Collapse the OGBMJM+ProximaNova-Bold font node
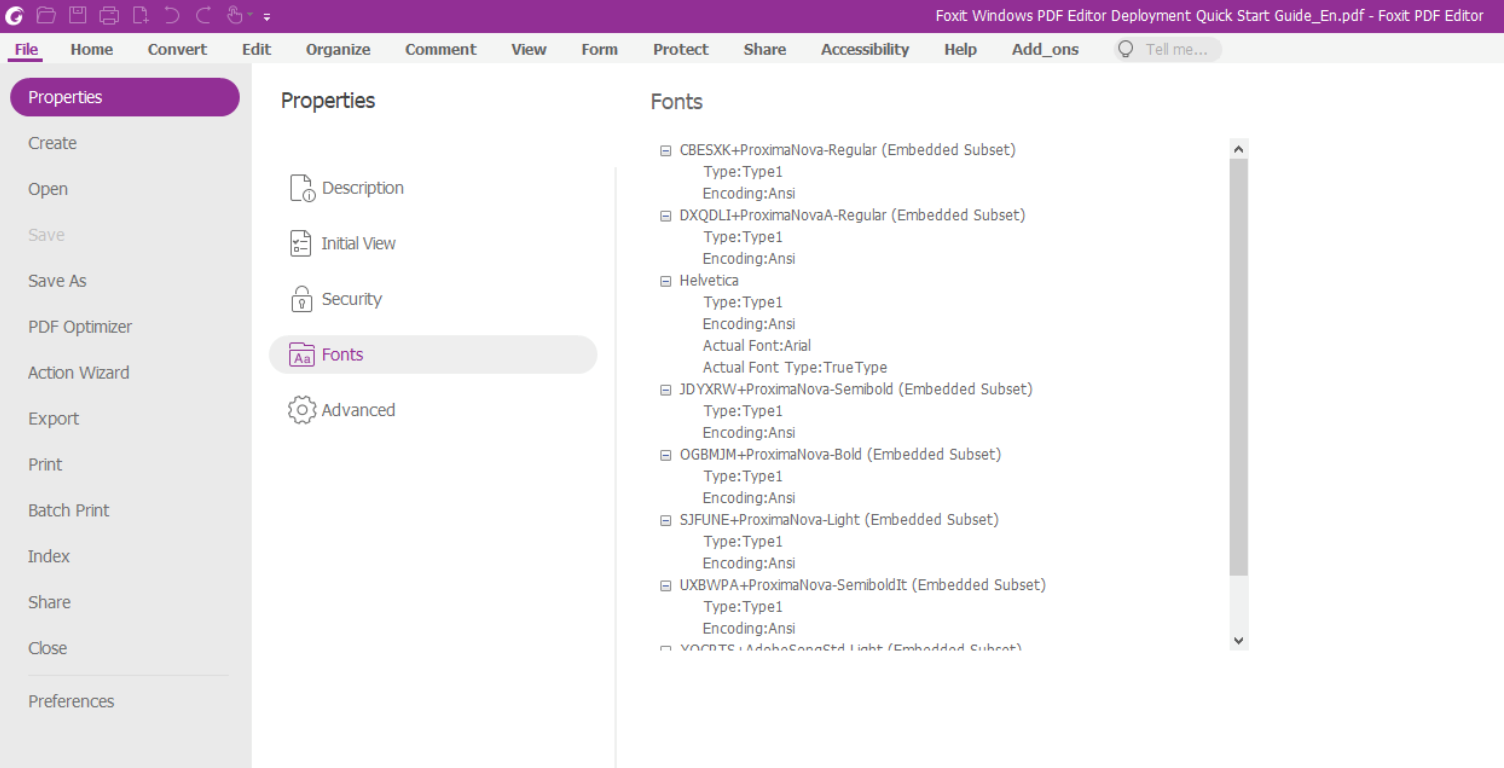Viewport: 1504px width, 768px height. pyautogui.click(x=666, y=455)
